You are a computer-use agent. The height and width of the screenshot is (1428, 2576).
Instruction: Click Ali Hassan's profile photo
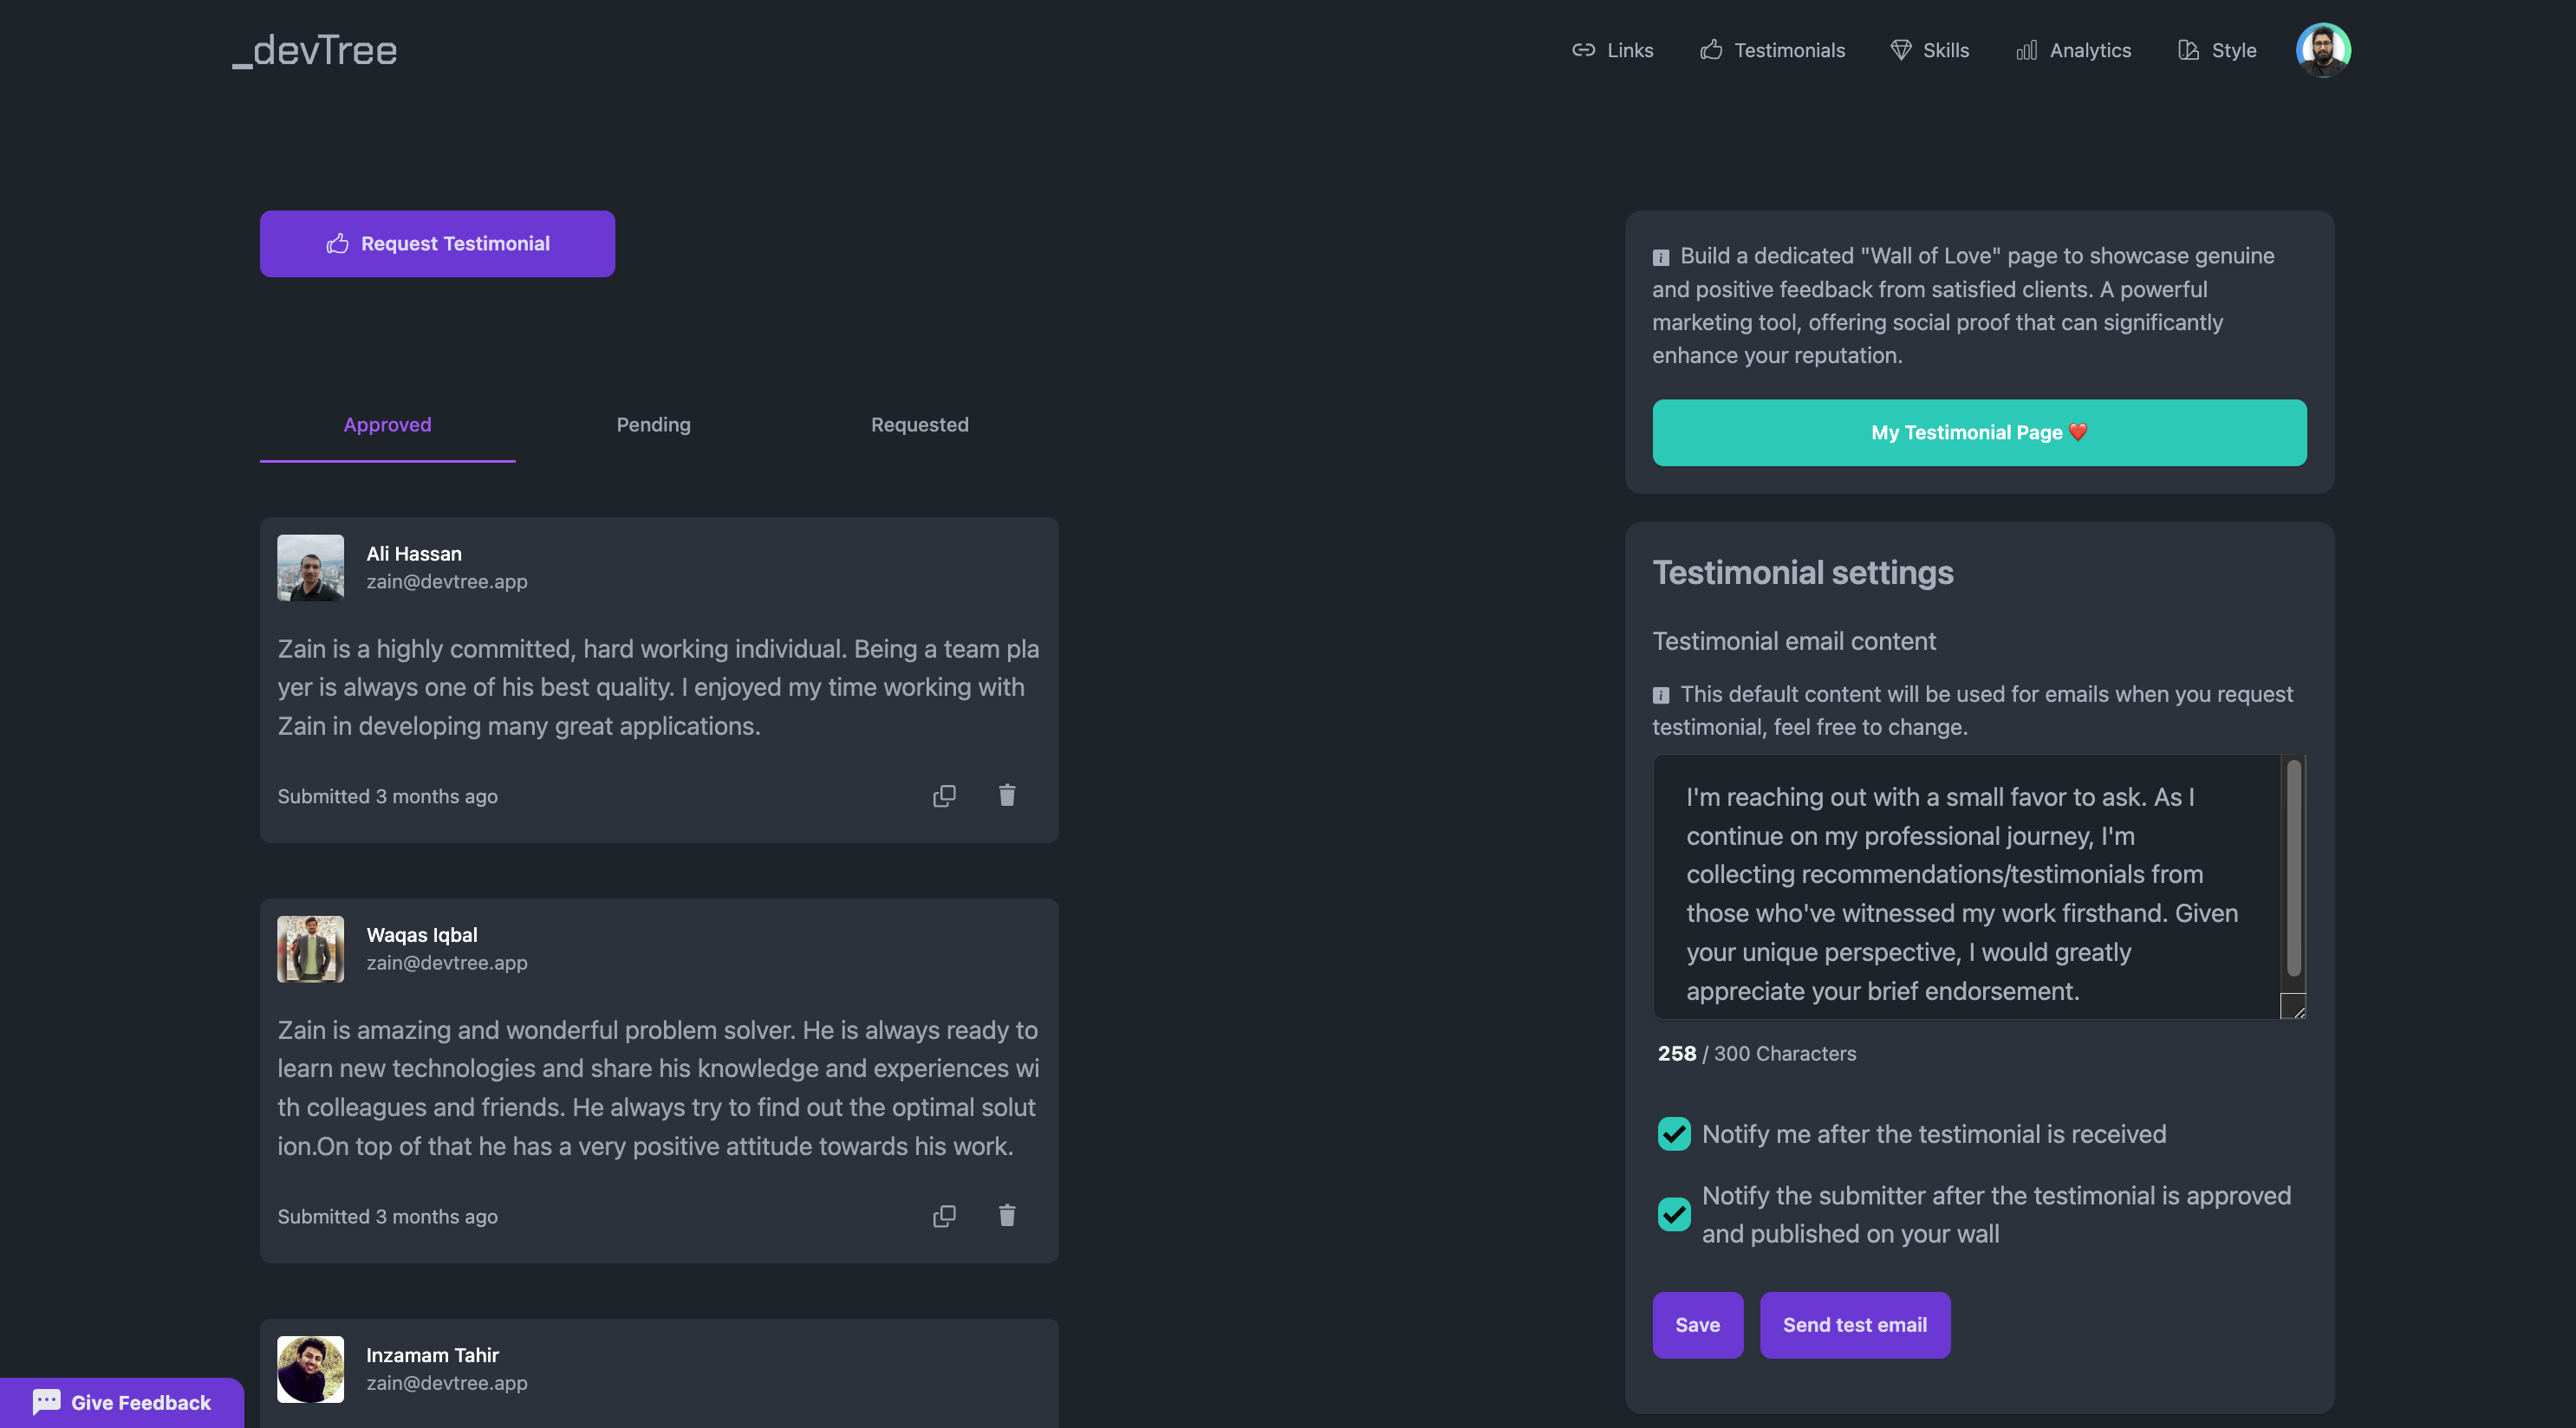(310, 567)
